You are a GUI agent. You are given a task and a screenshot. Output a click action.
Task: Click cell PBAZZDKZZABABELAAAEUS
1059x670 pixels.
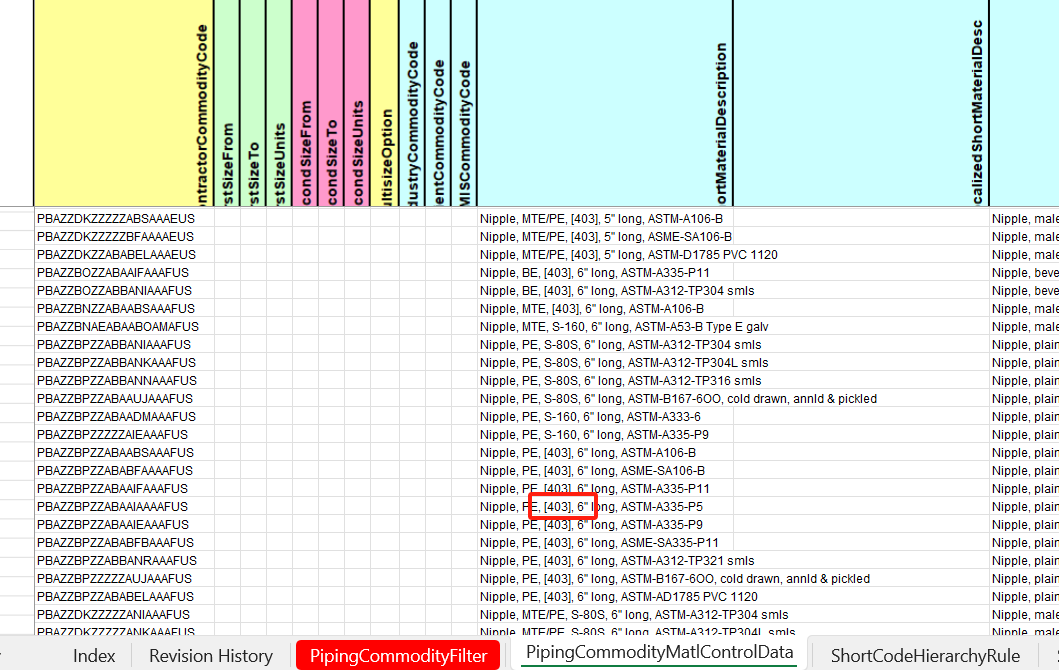pyautogui.click(x=124, y=255)
